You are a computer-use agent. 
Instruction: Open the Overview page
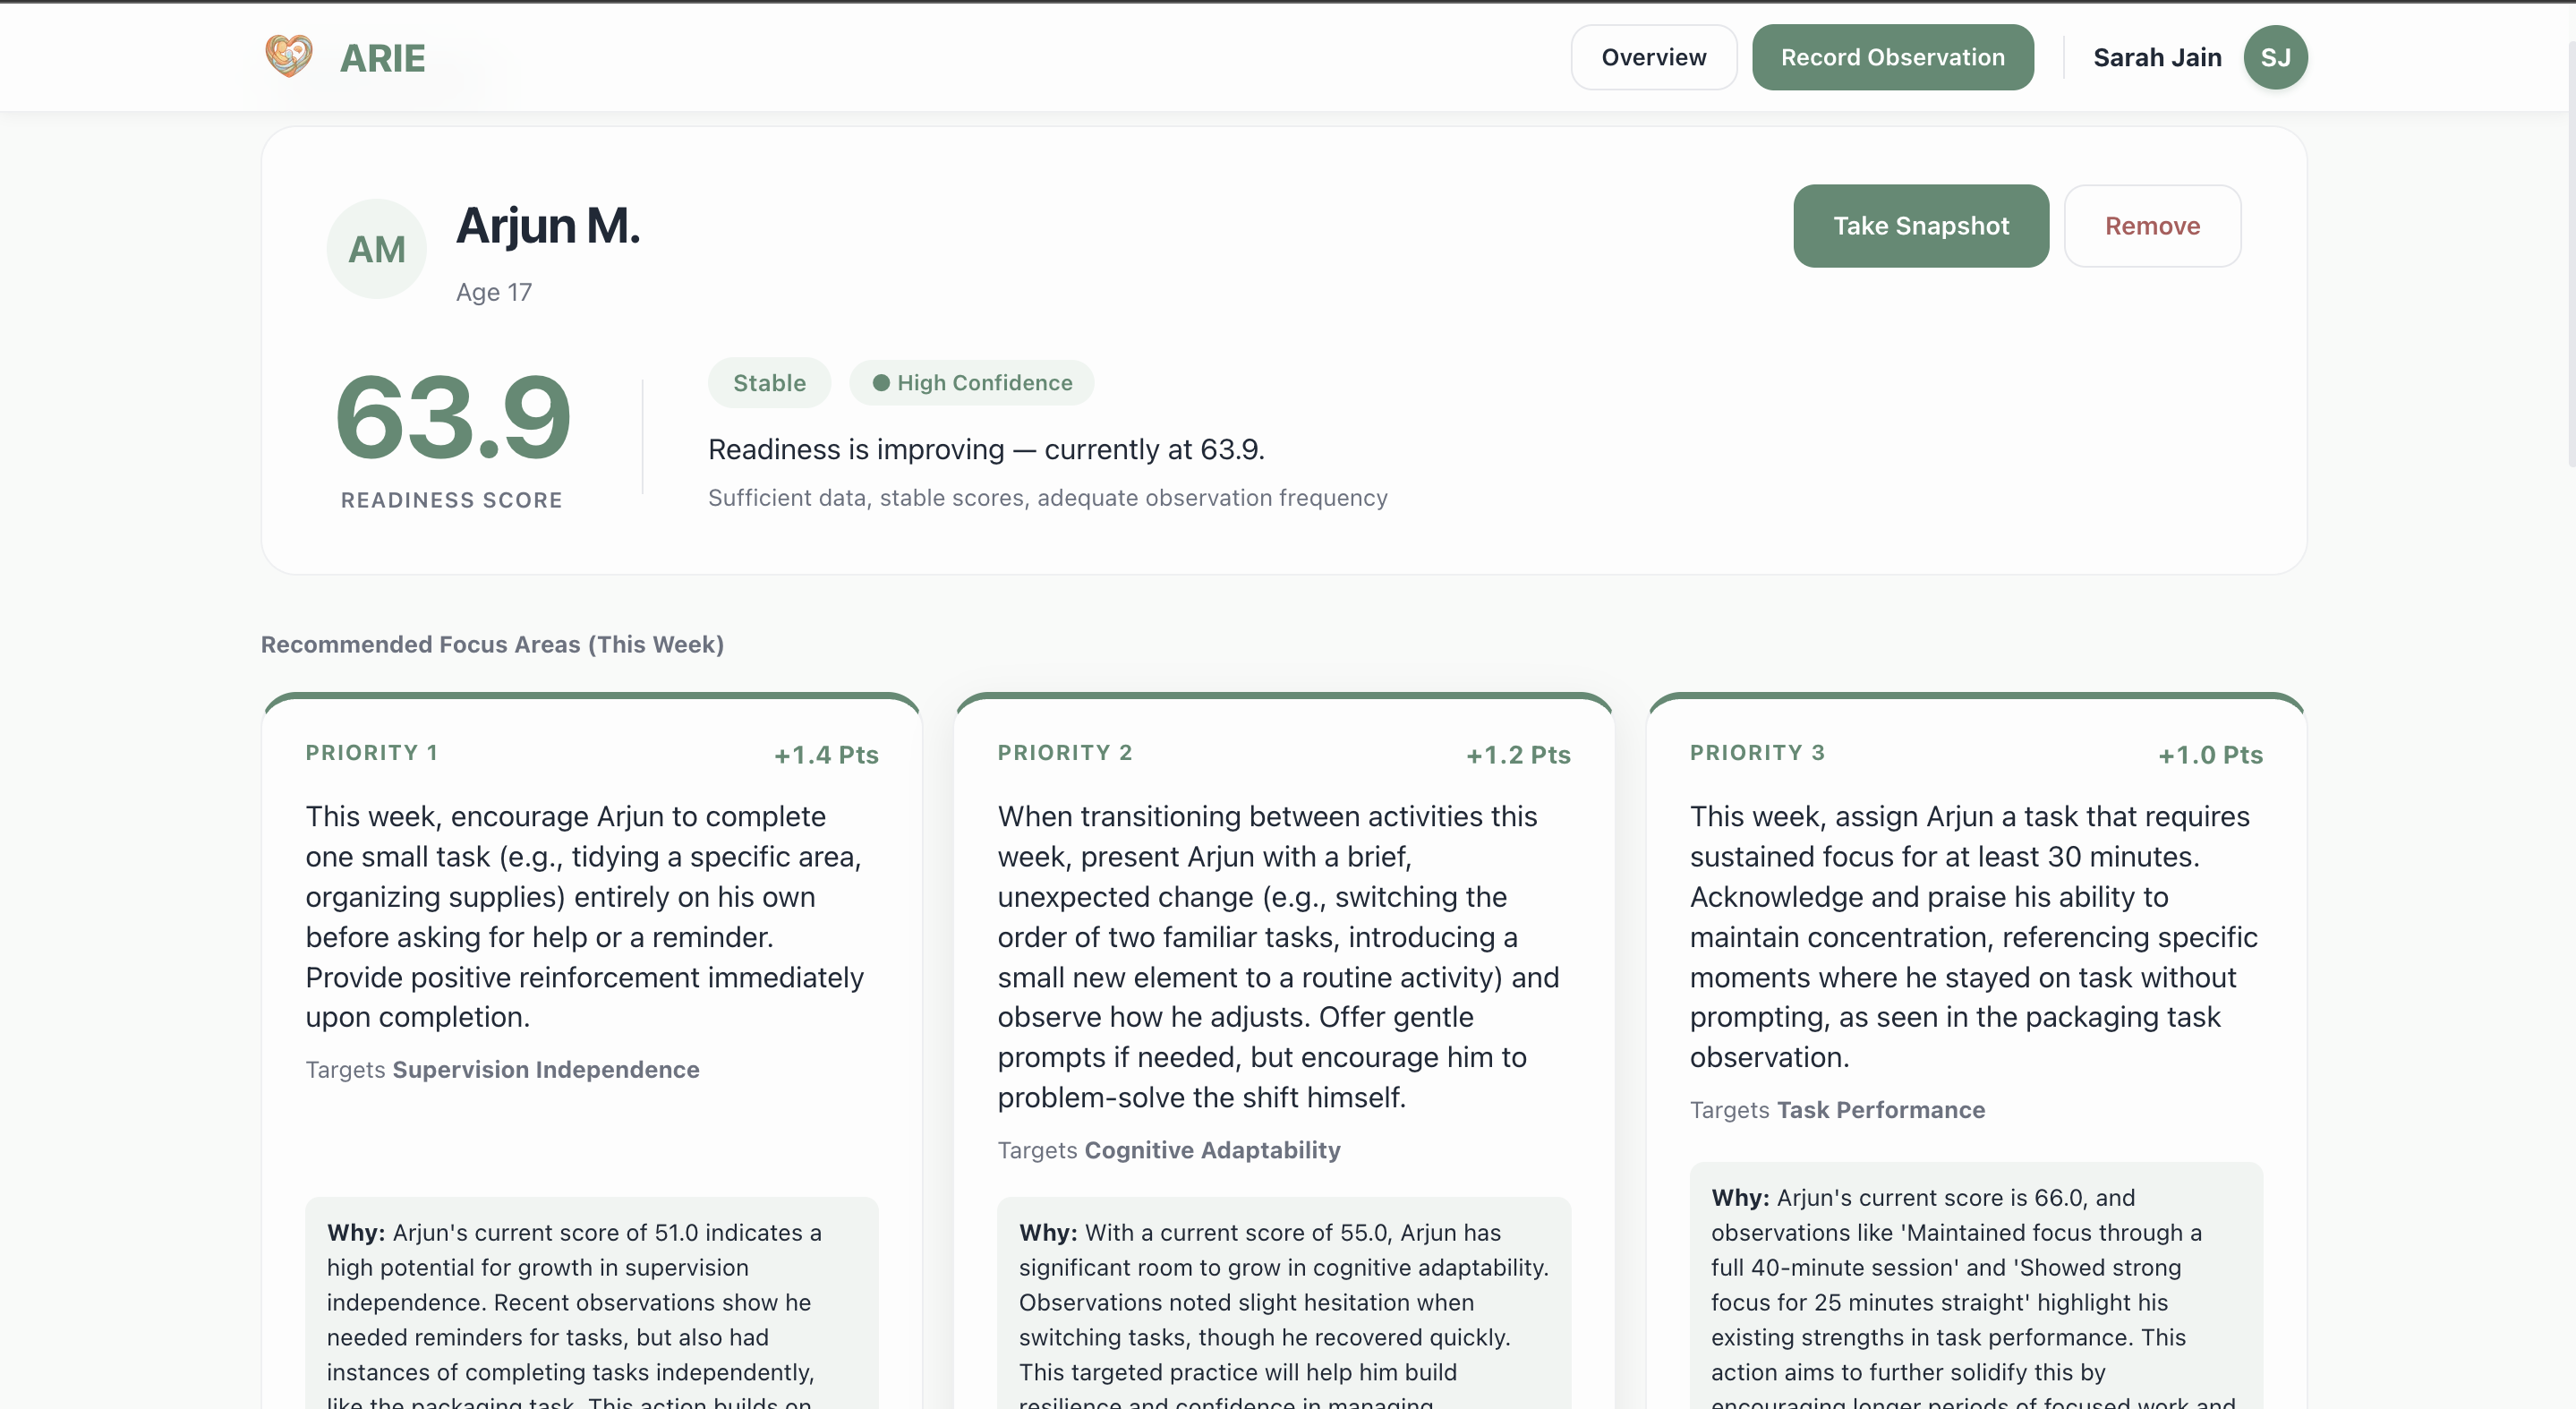pos(1653,57)
